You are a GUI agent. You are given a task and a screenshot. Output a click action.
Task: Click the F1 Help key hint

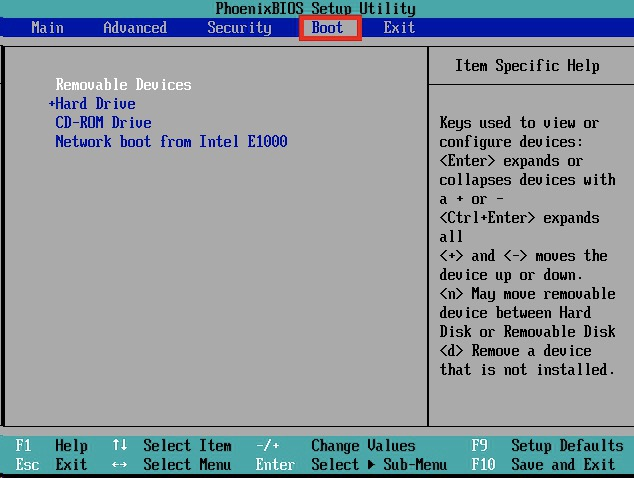(51, 445)
